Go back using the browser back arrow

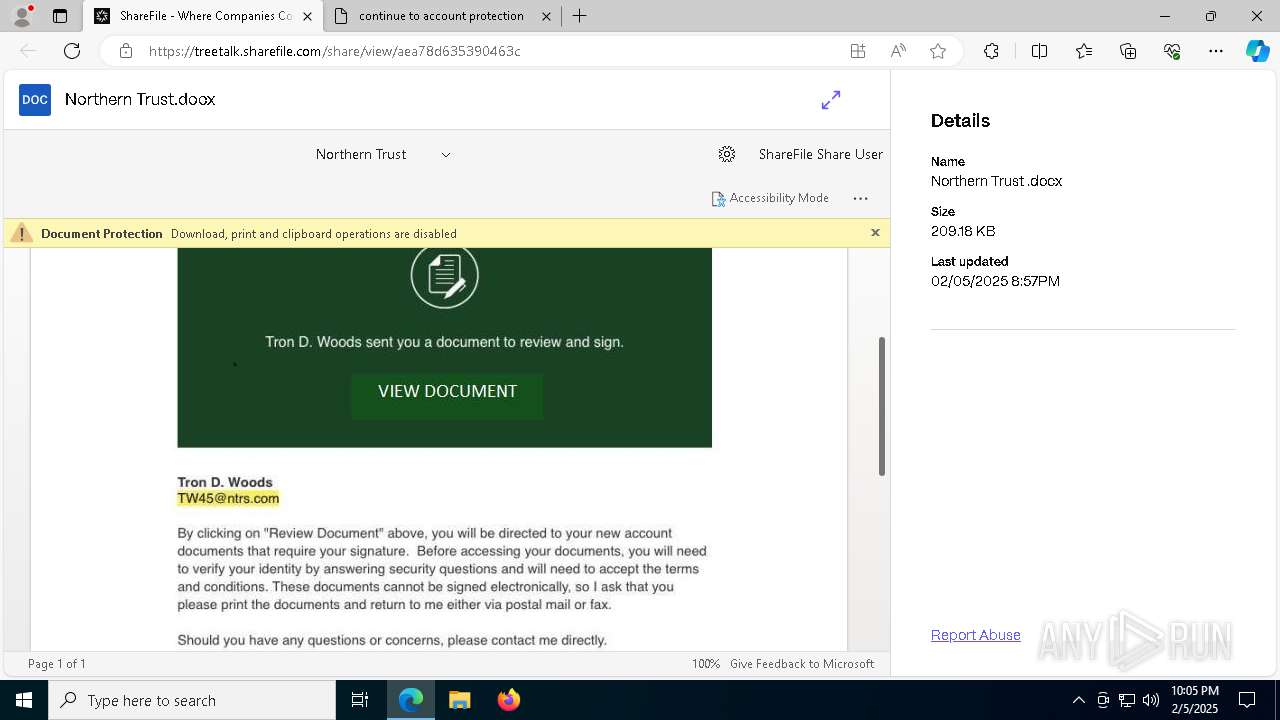pyautogui.click(x=28, y=51)
